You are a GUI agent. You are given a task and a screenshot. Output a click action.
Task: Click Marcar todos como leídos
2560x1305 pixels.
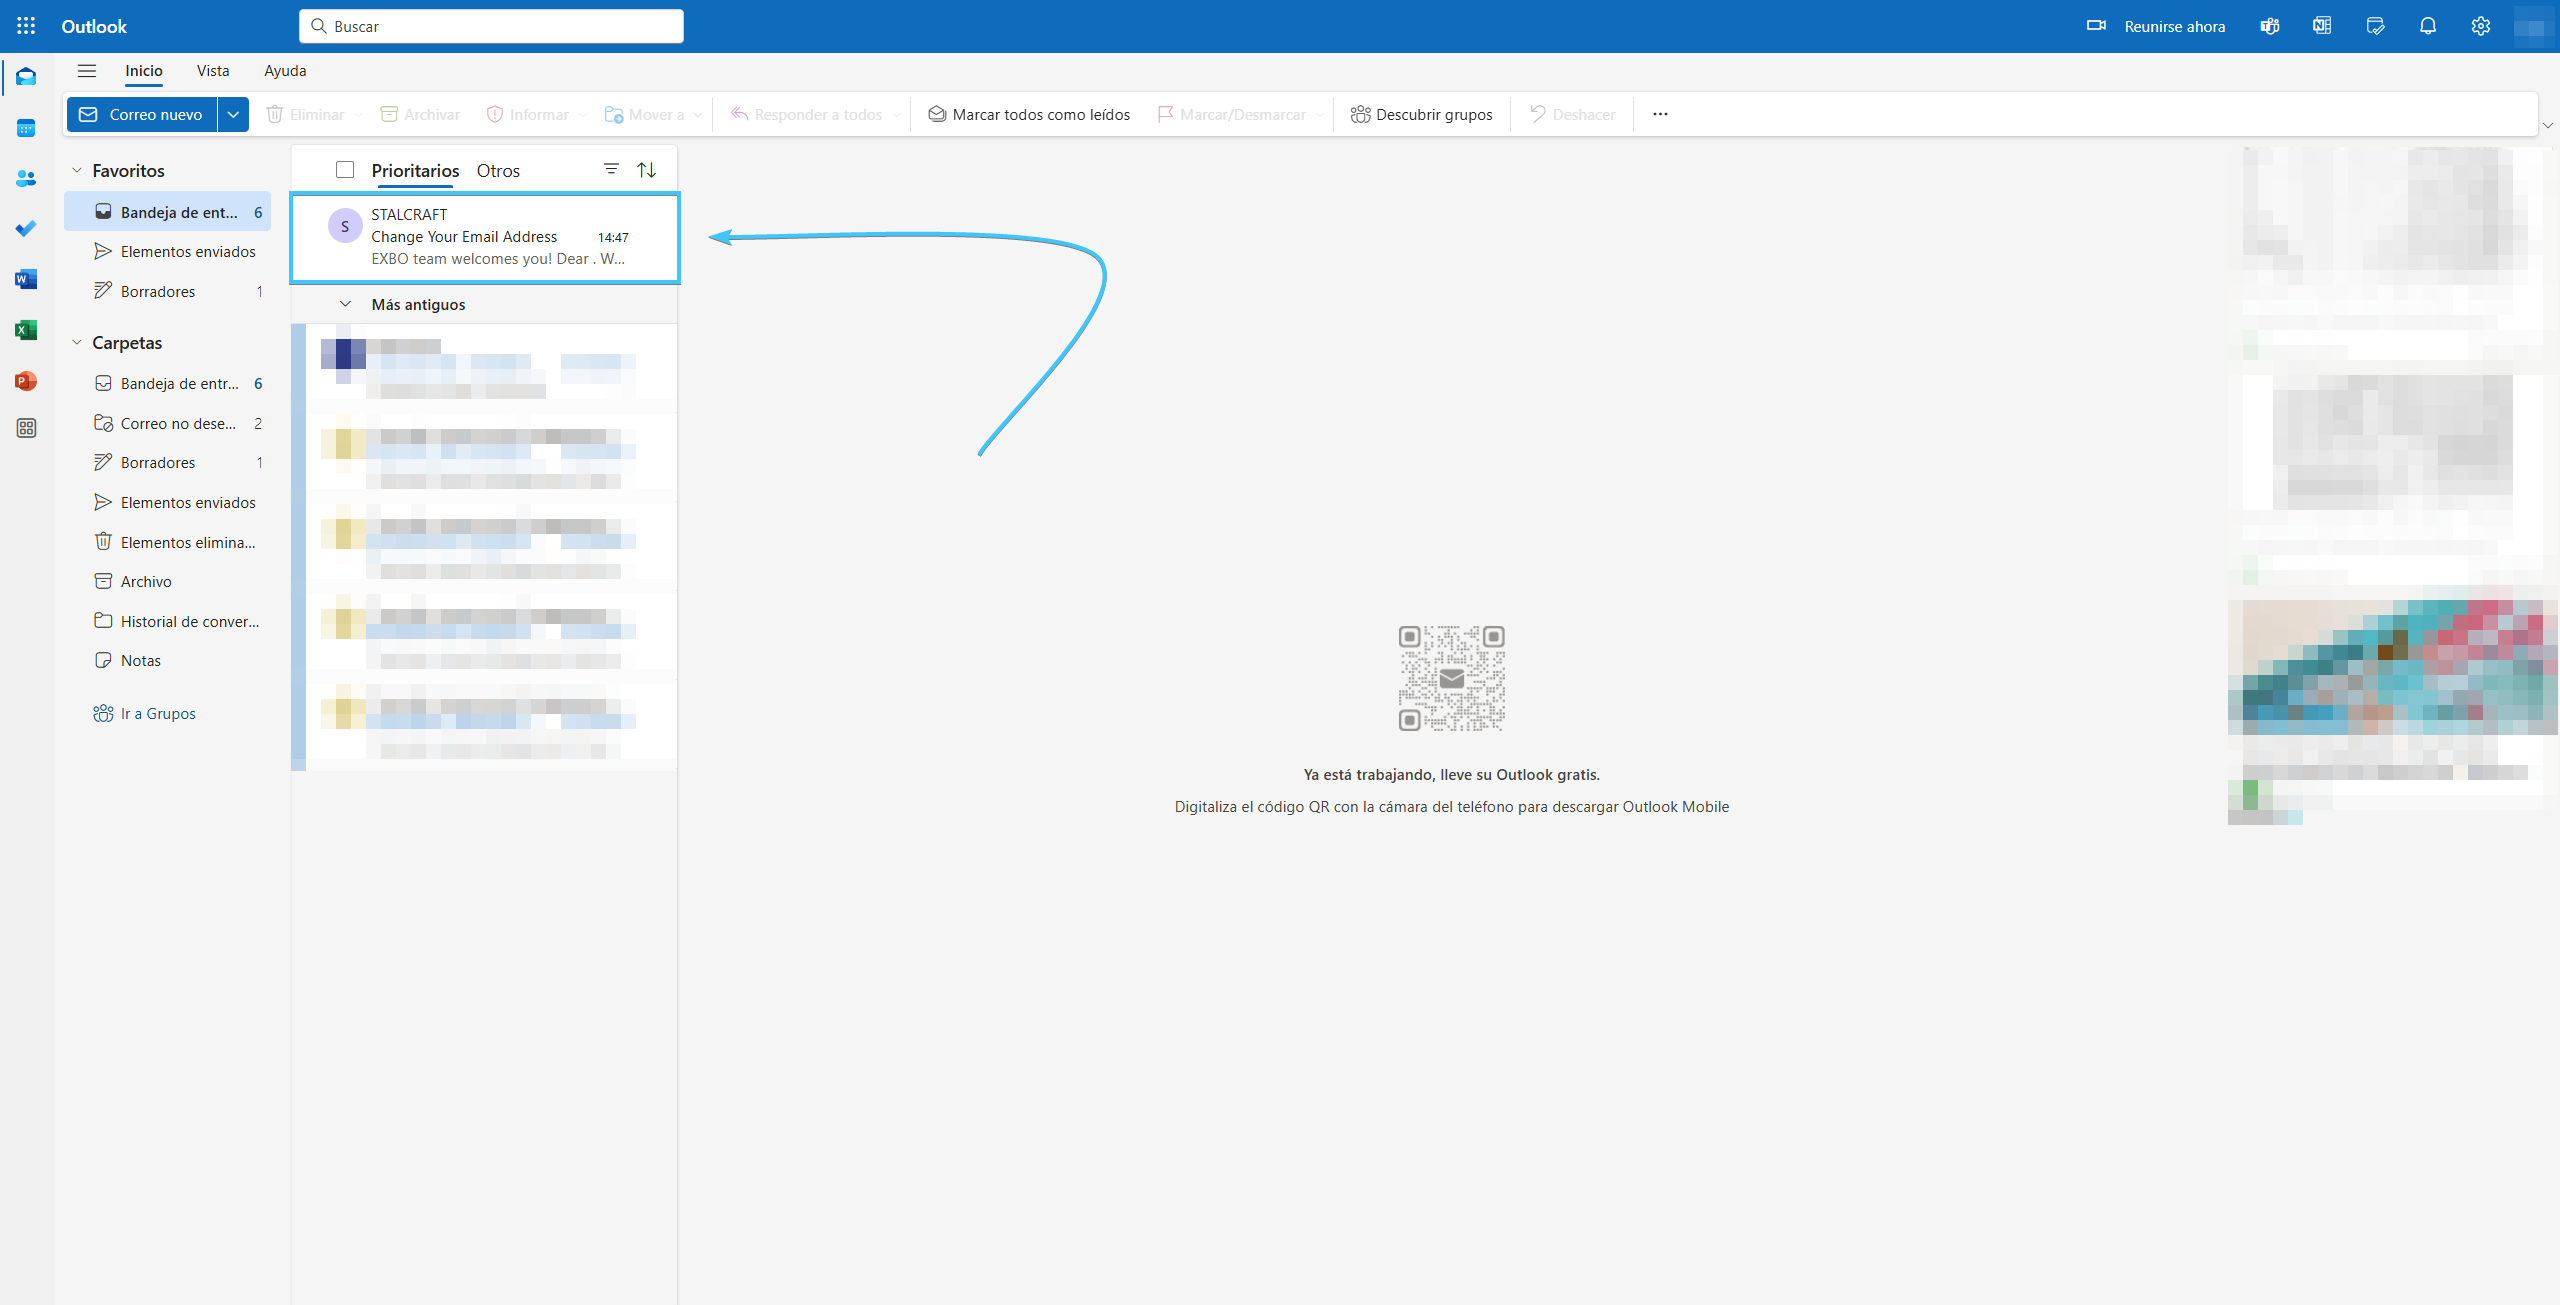[x=1029, y=114]
